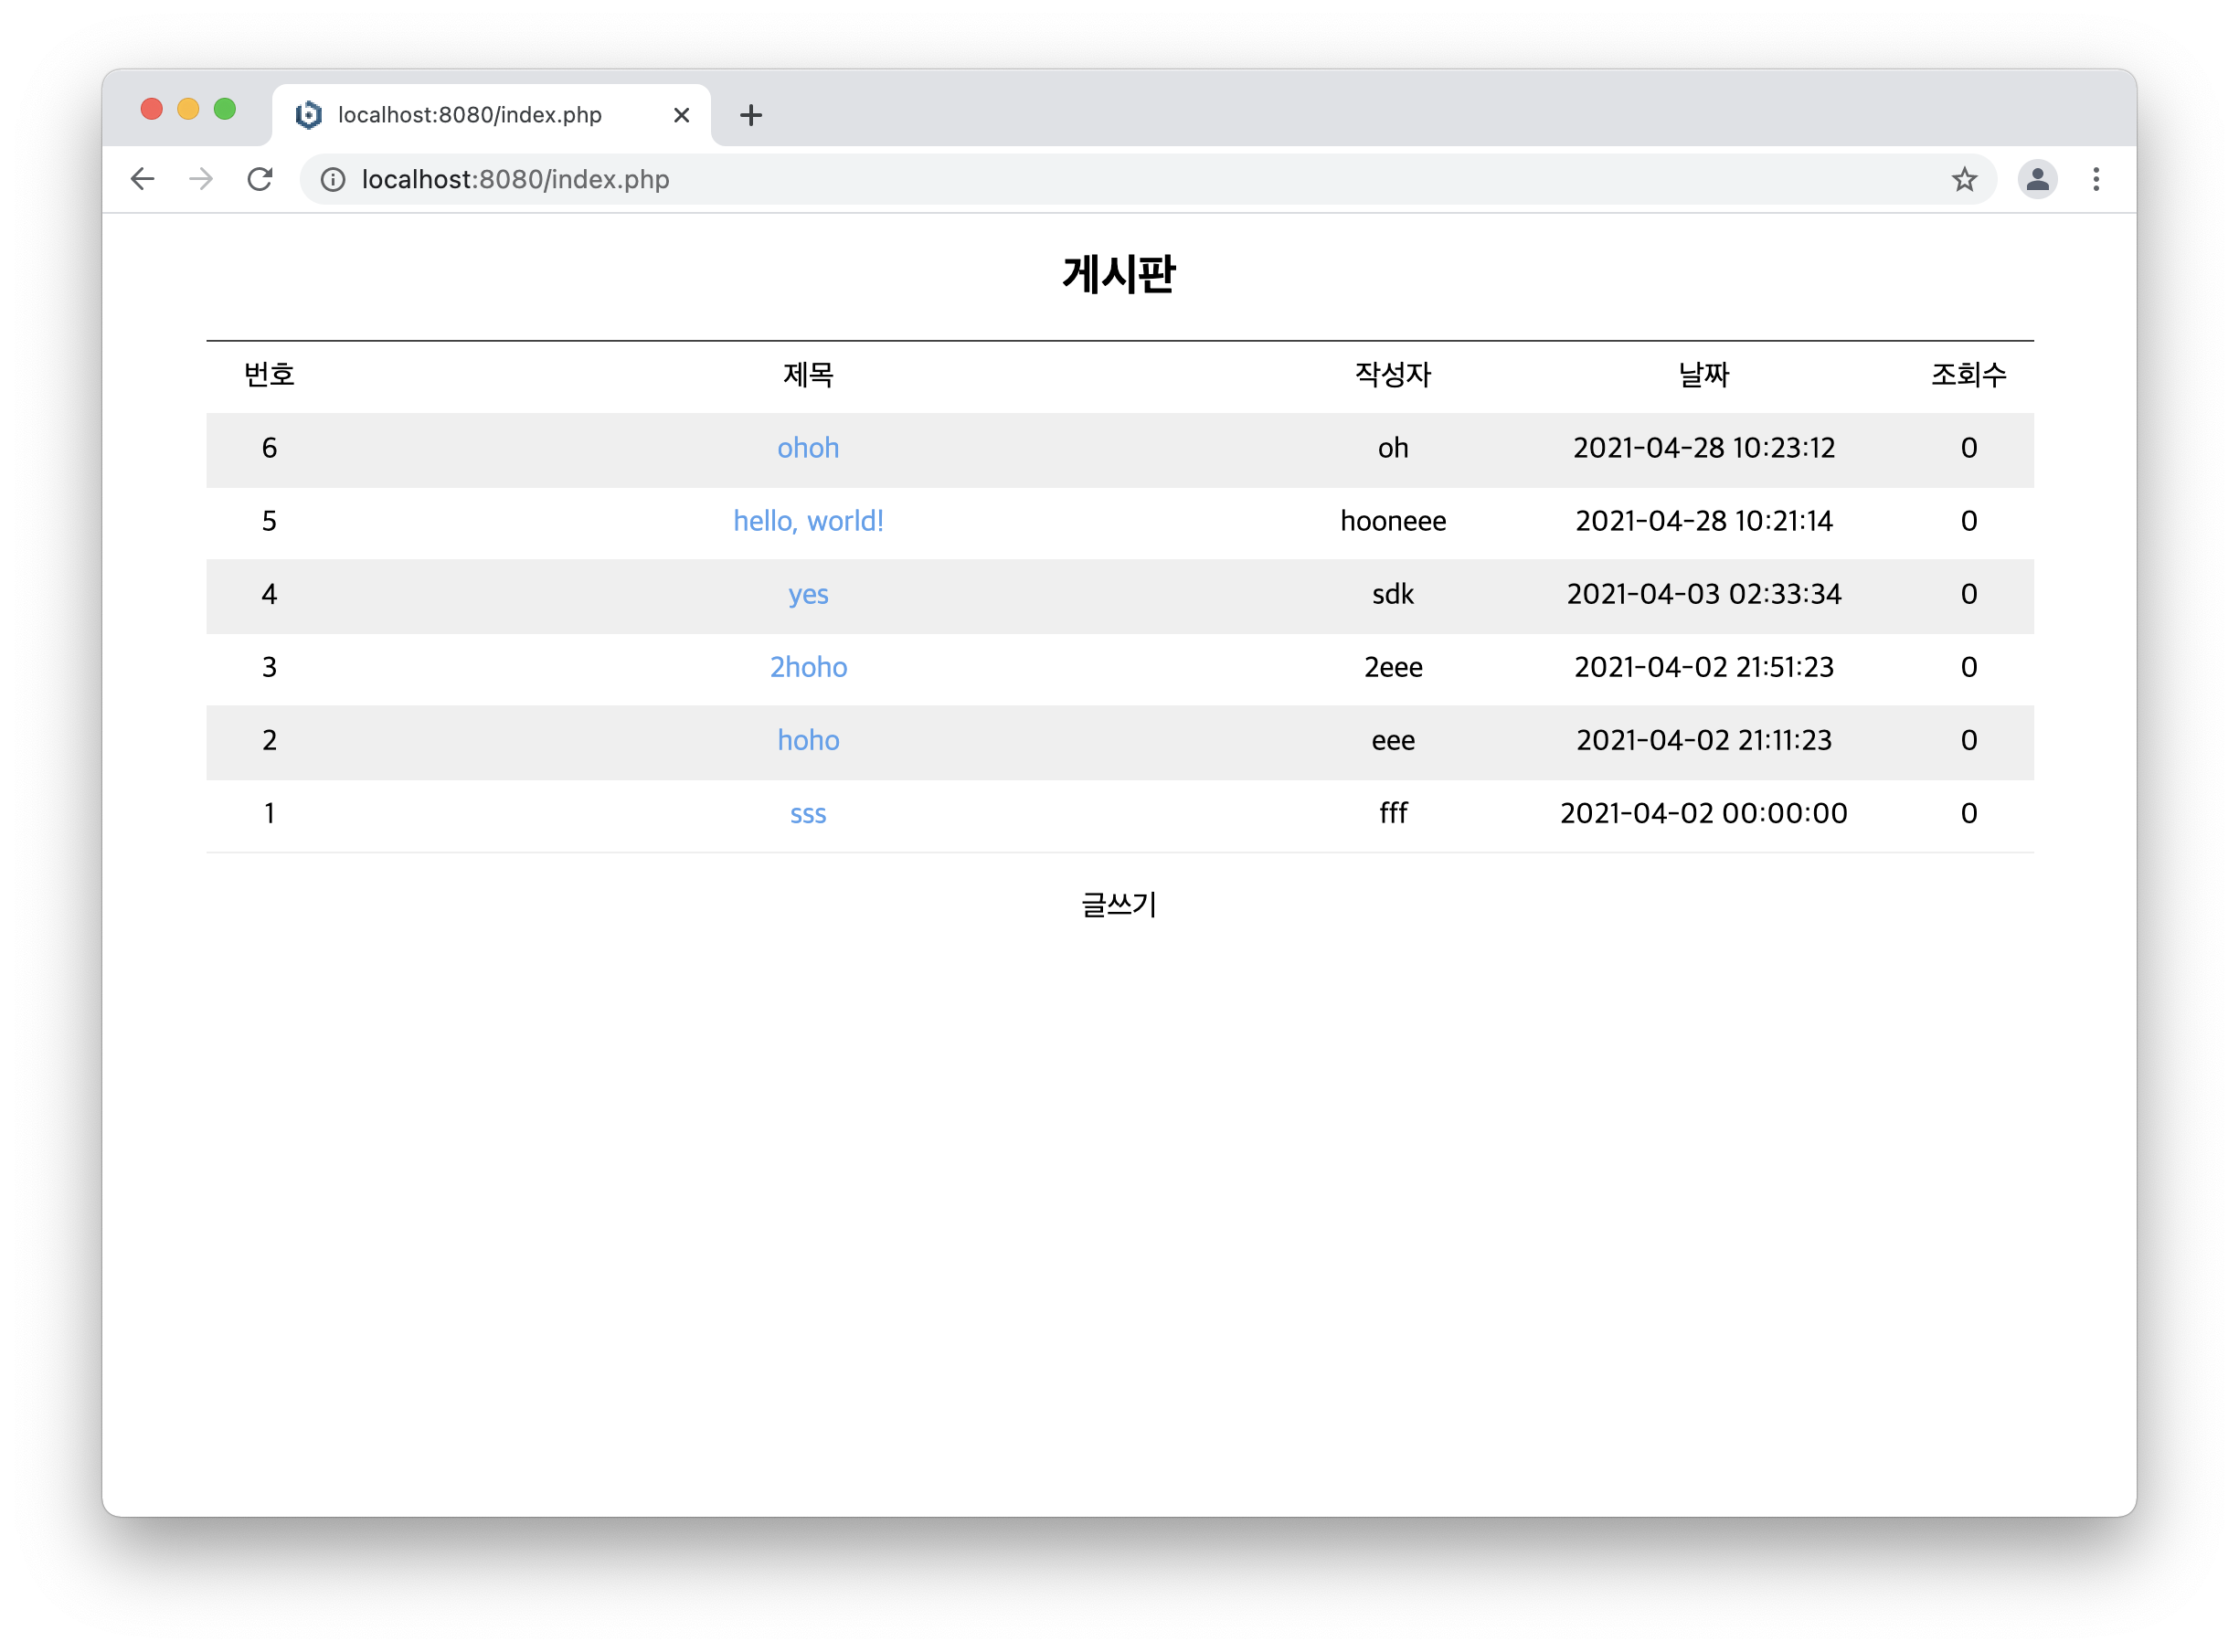Open the site information icon

(333, 179)
